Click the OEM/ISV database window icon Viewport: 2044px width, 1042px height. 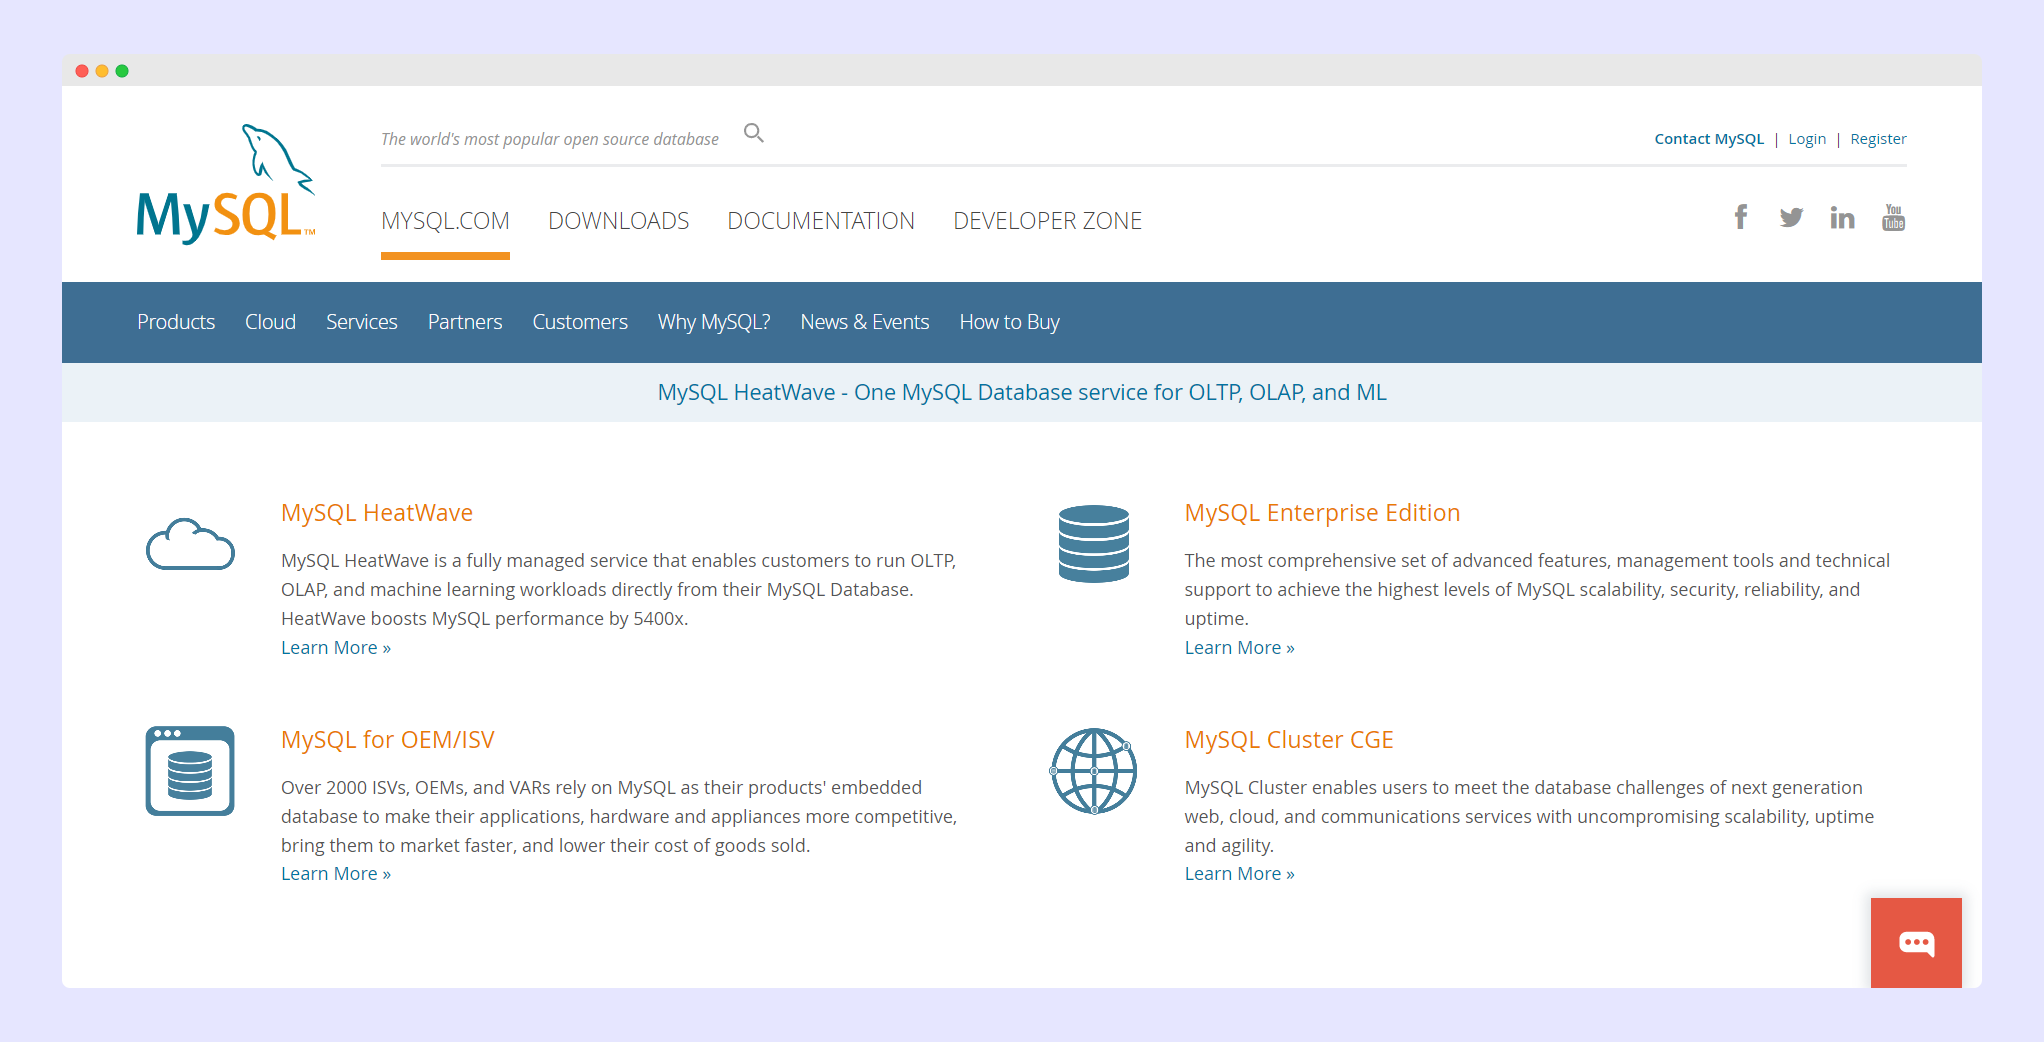(190, 771)
